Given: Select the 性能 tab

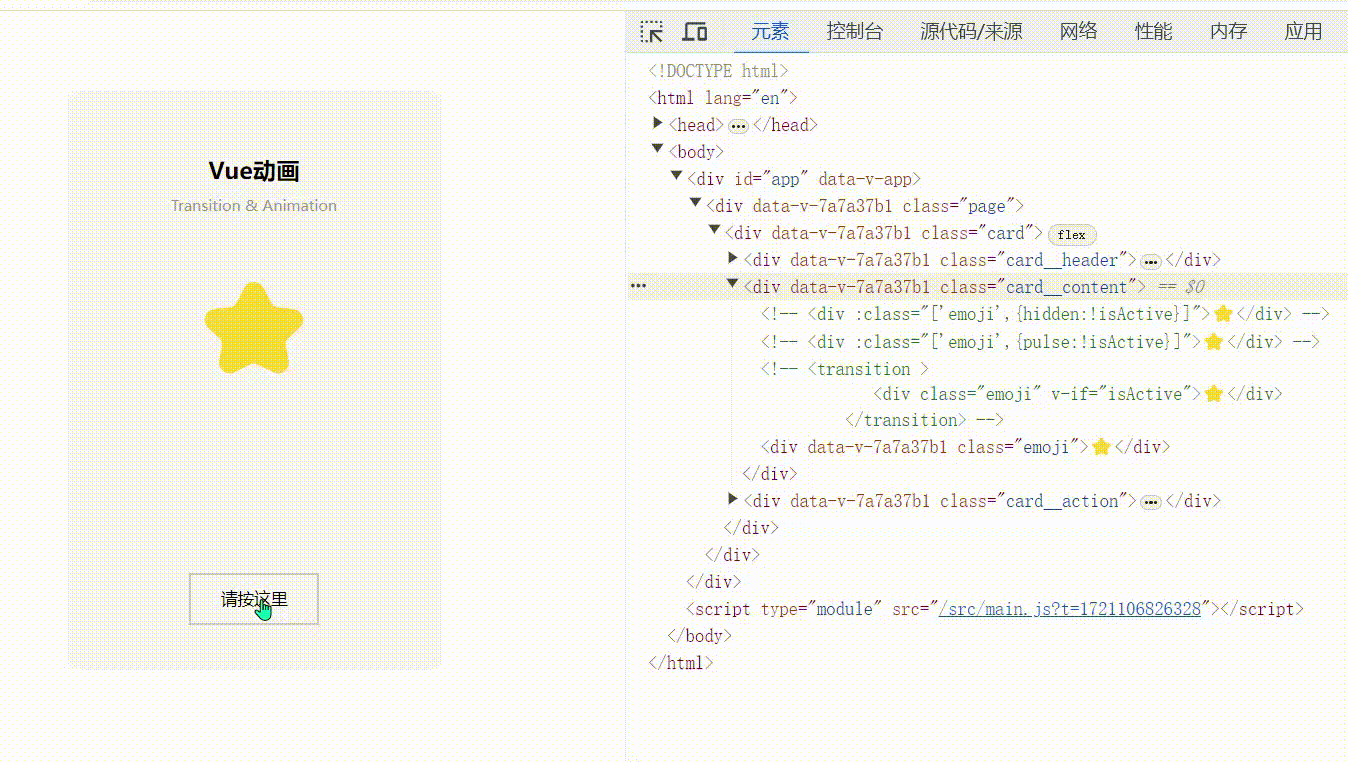Looking at the screenshot, I should click(x=1153, y=31).
